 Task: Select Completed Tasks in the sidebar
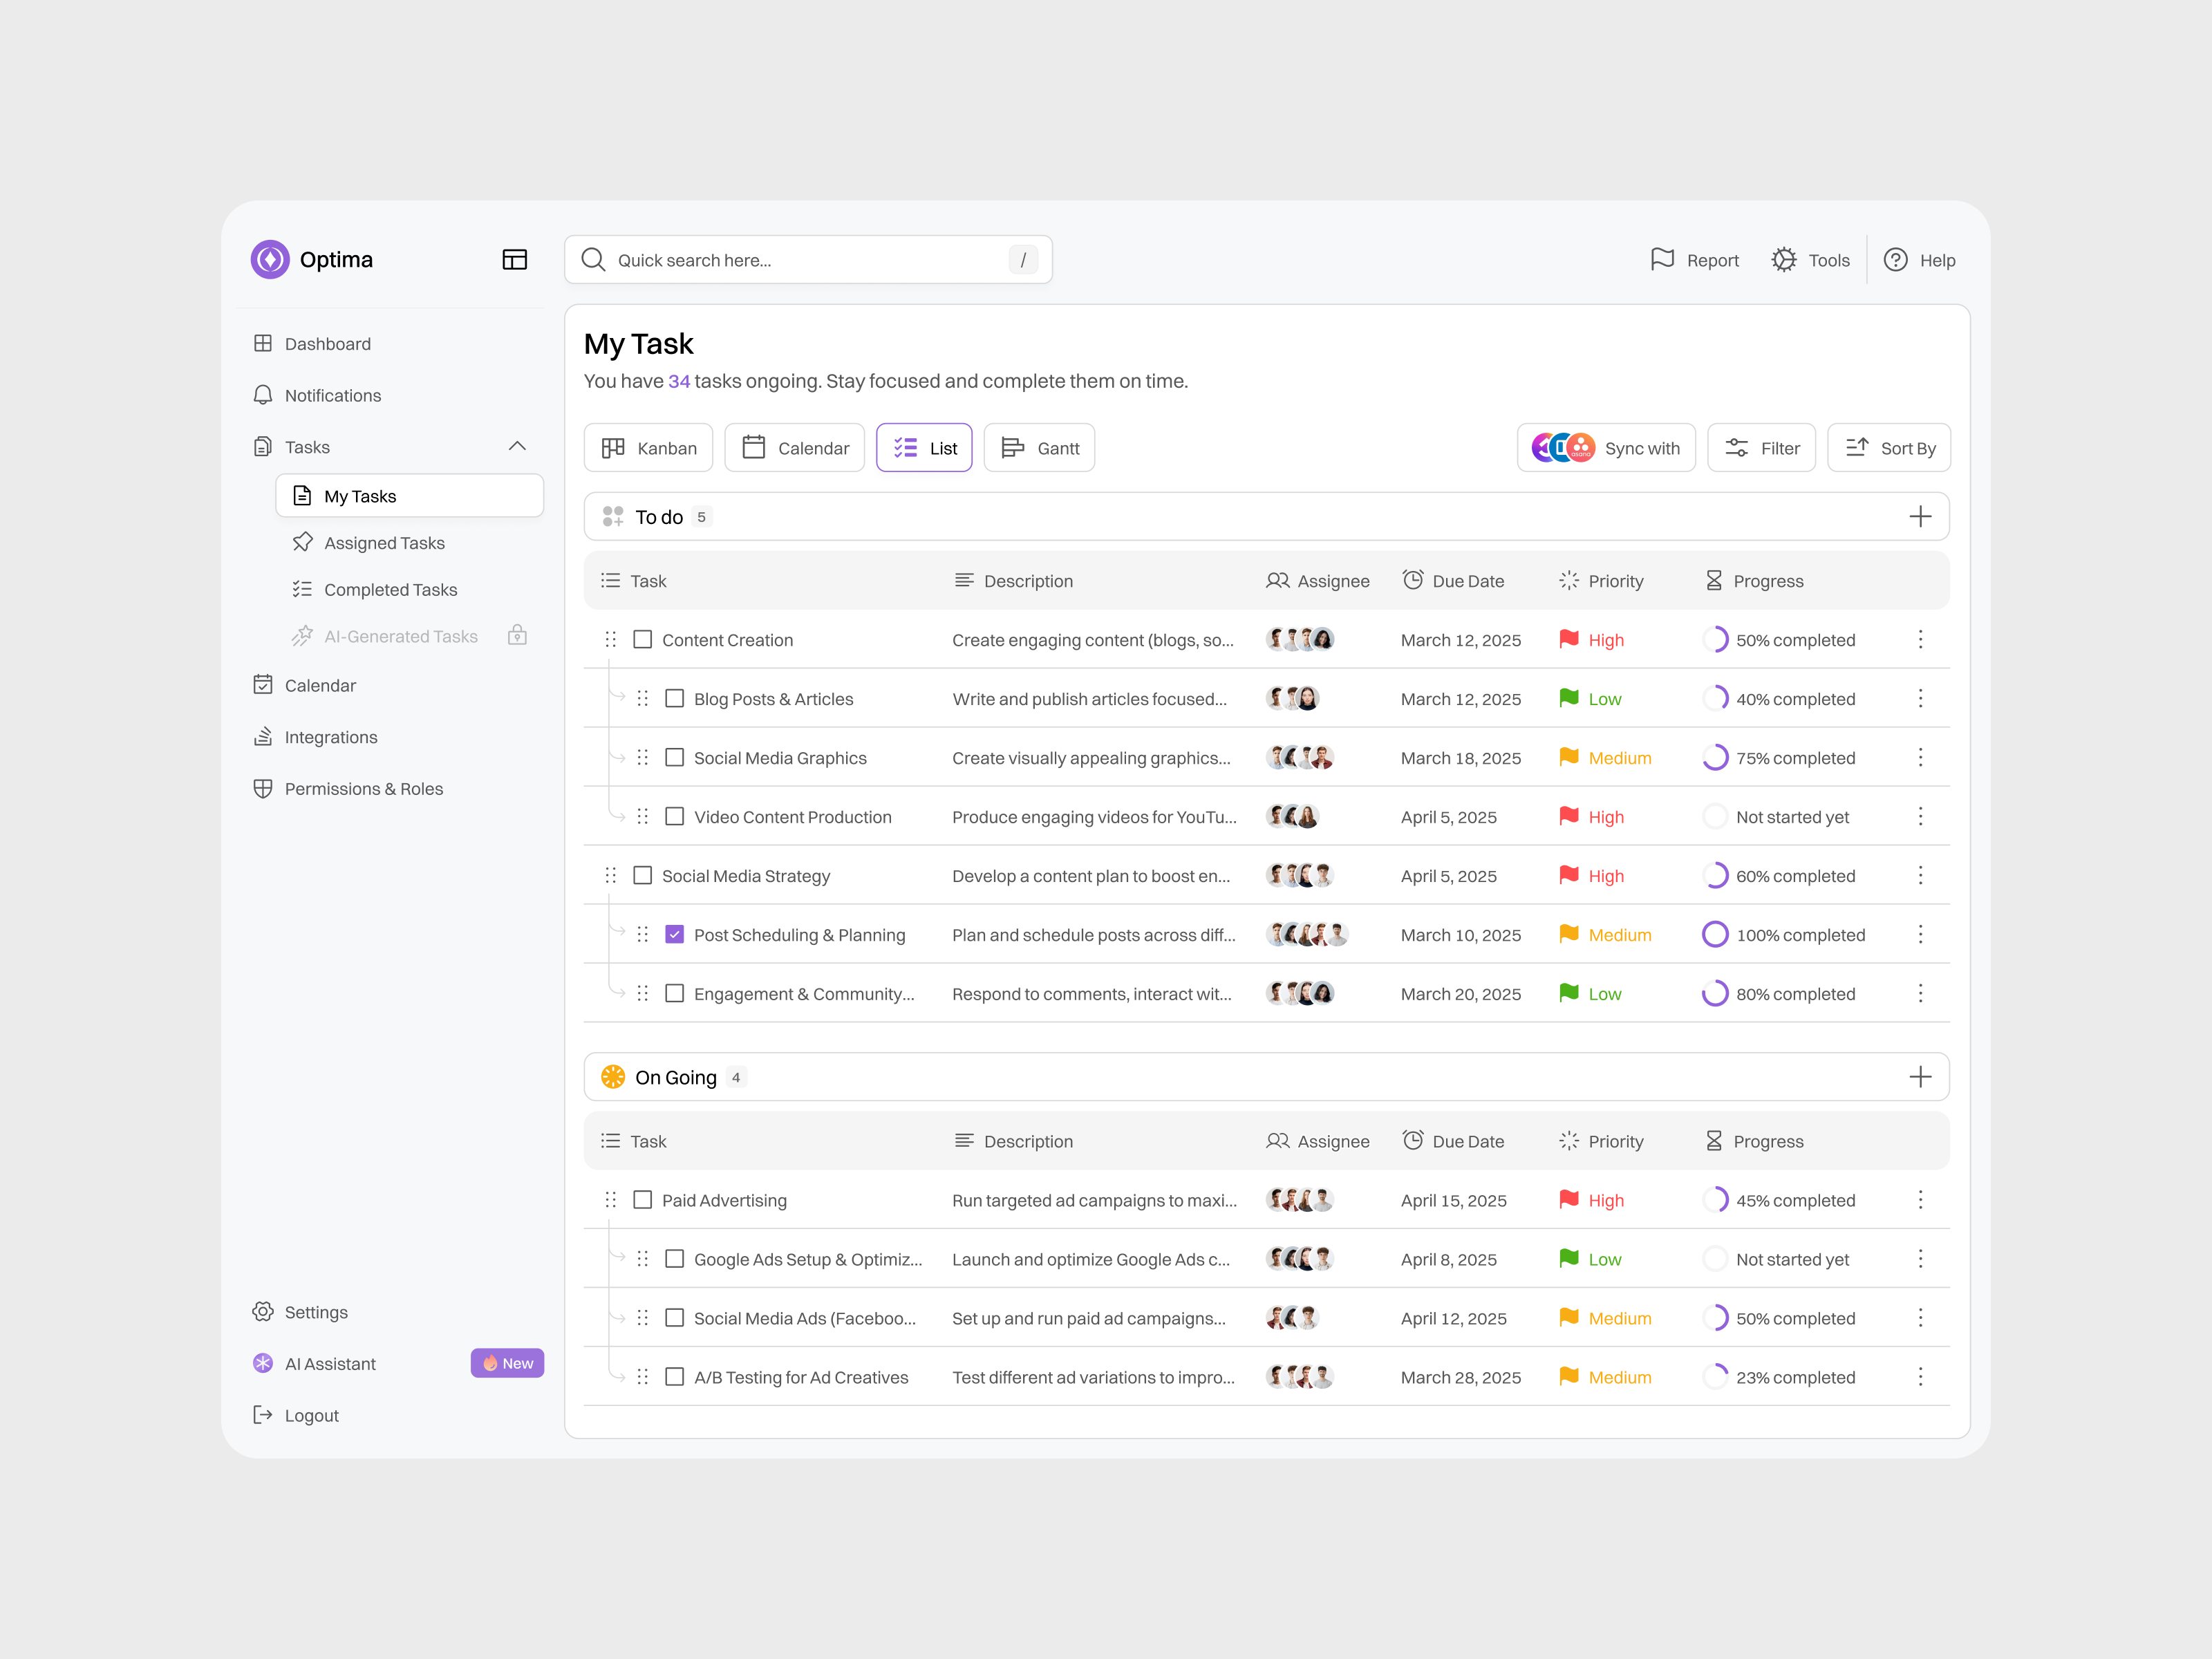click(x=390, y=589)
